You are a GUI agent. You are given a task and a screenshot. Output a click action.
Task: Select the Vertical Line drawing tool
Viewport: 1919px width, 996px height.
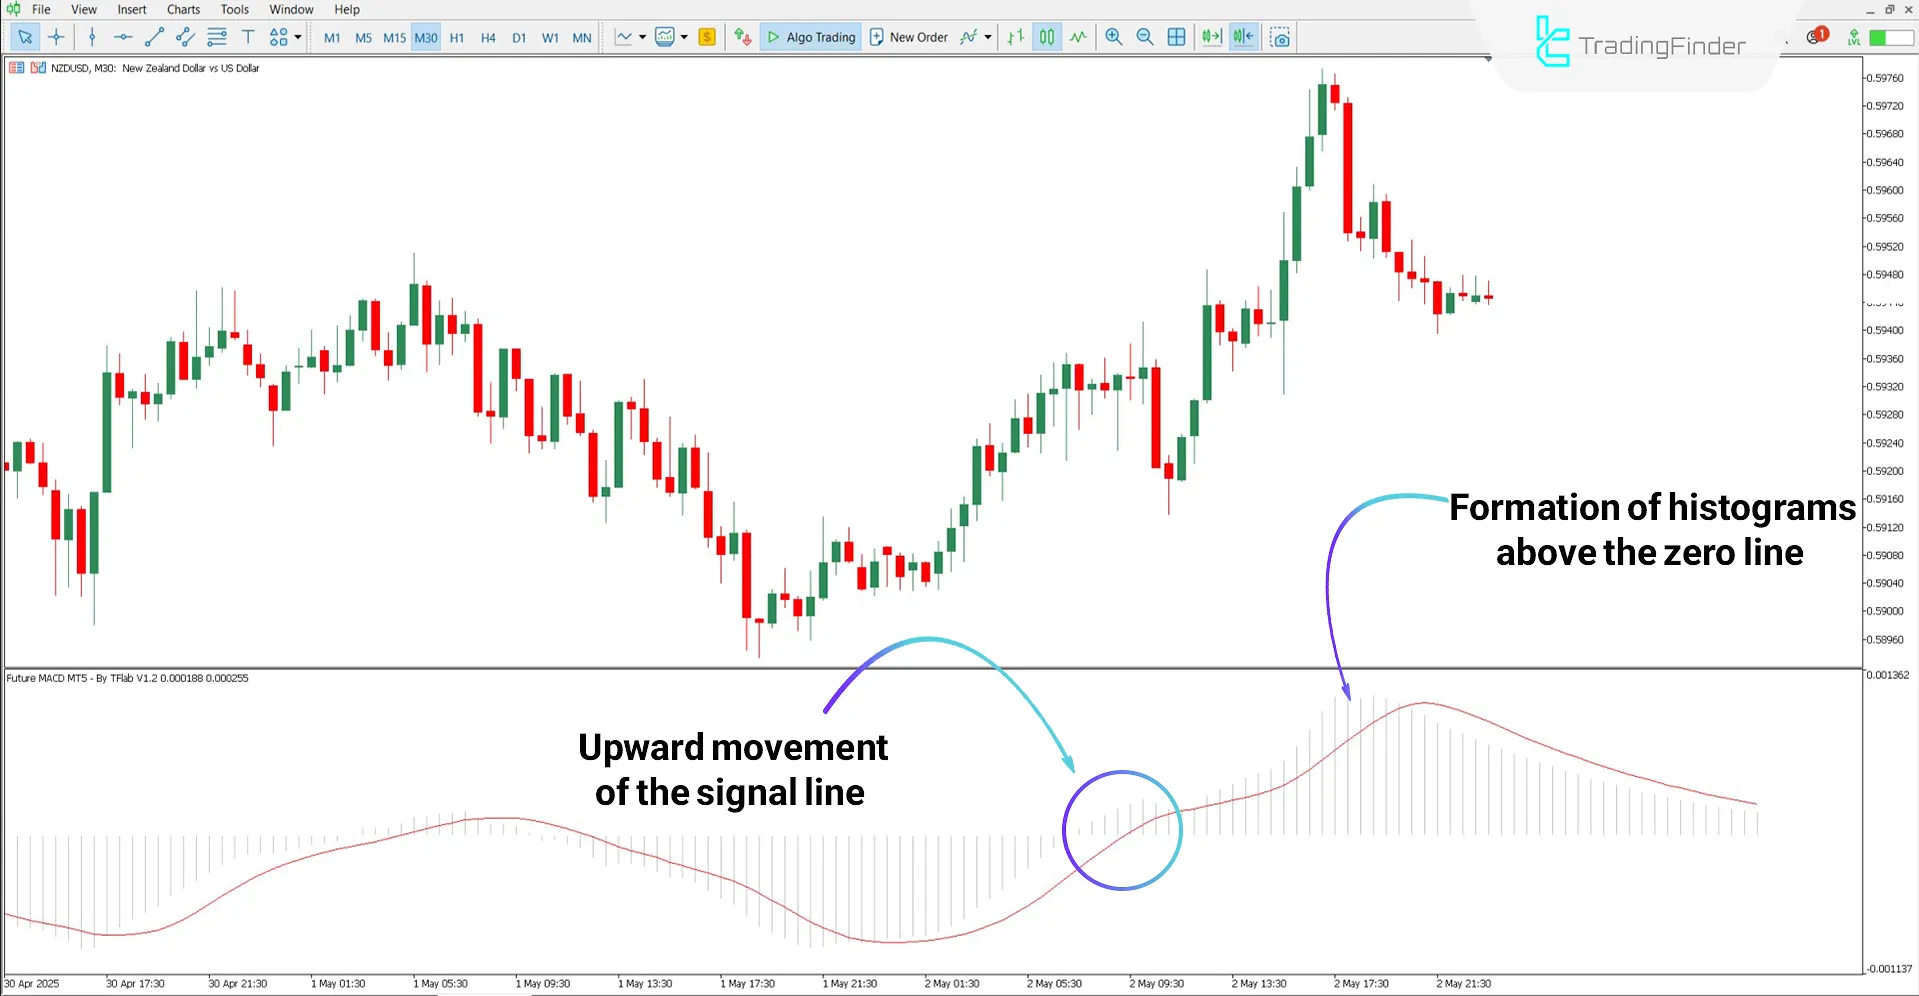(x=92, y=37)
